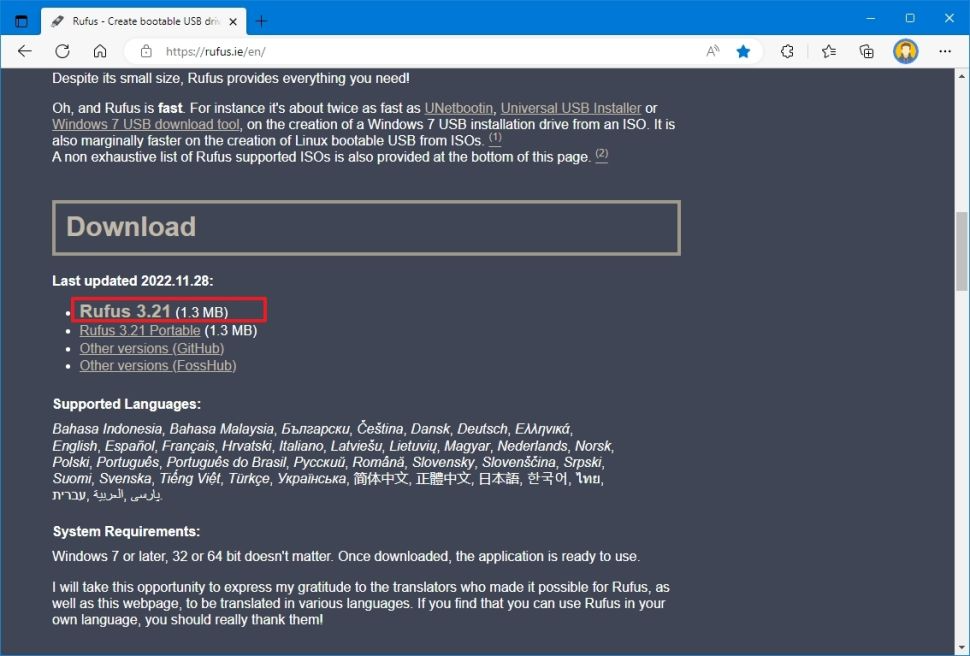View site information lock icon
This screenshot has height=656, width=970.
pos(146,51)
